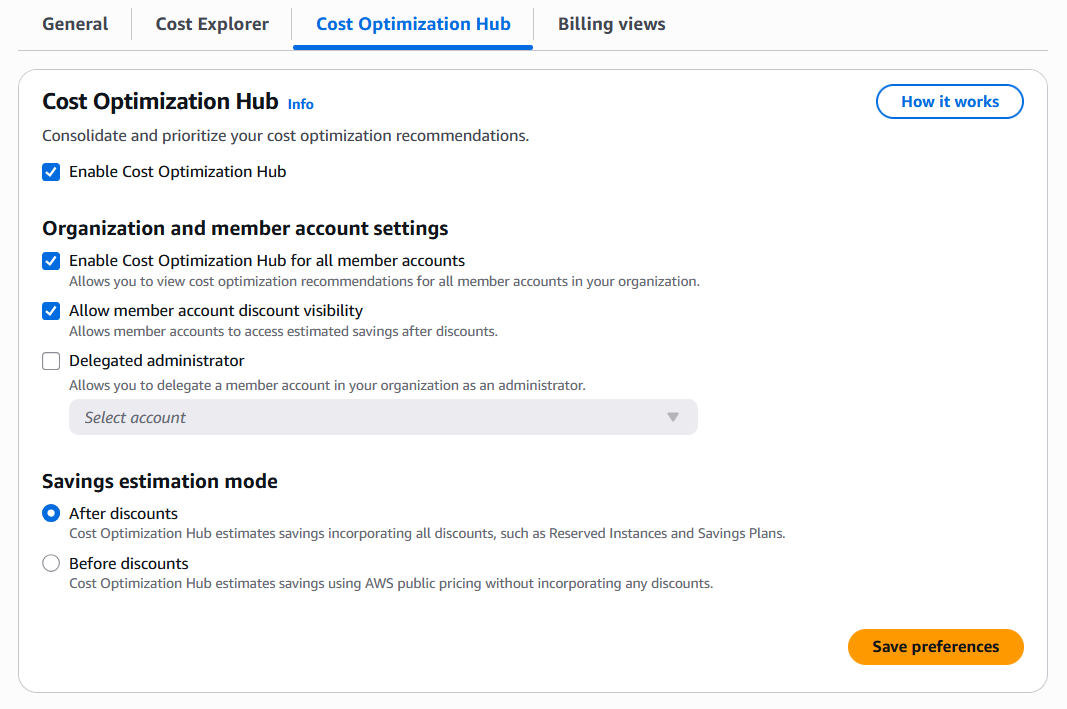The height and width of the screenshot is (709, 1067).
Task: Click the Delegated administrator description text
Action: pos(327,385)
